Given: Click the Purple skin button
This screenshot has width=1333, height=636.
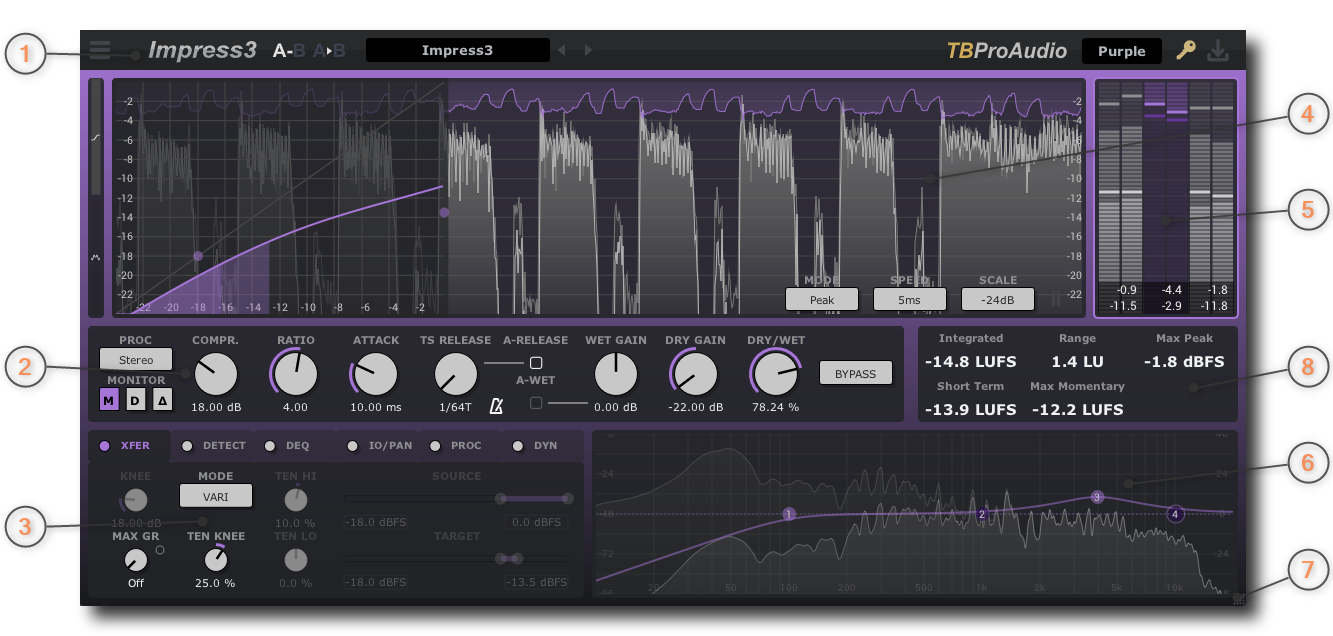Looking at the screenshot, I should pos(1121,50).
